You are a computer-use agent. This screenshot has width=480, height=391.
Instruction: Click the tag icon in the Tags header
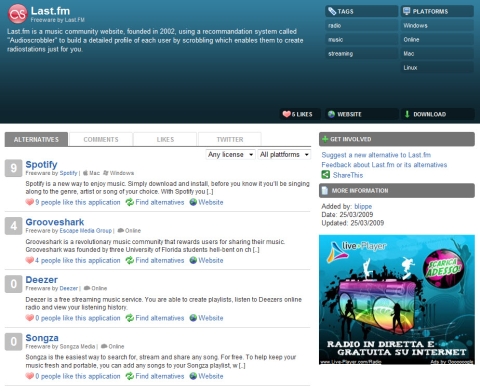pos(332,11)
